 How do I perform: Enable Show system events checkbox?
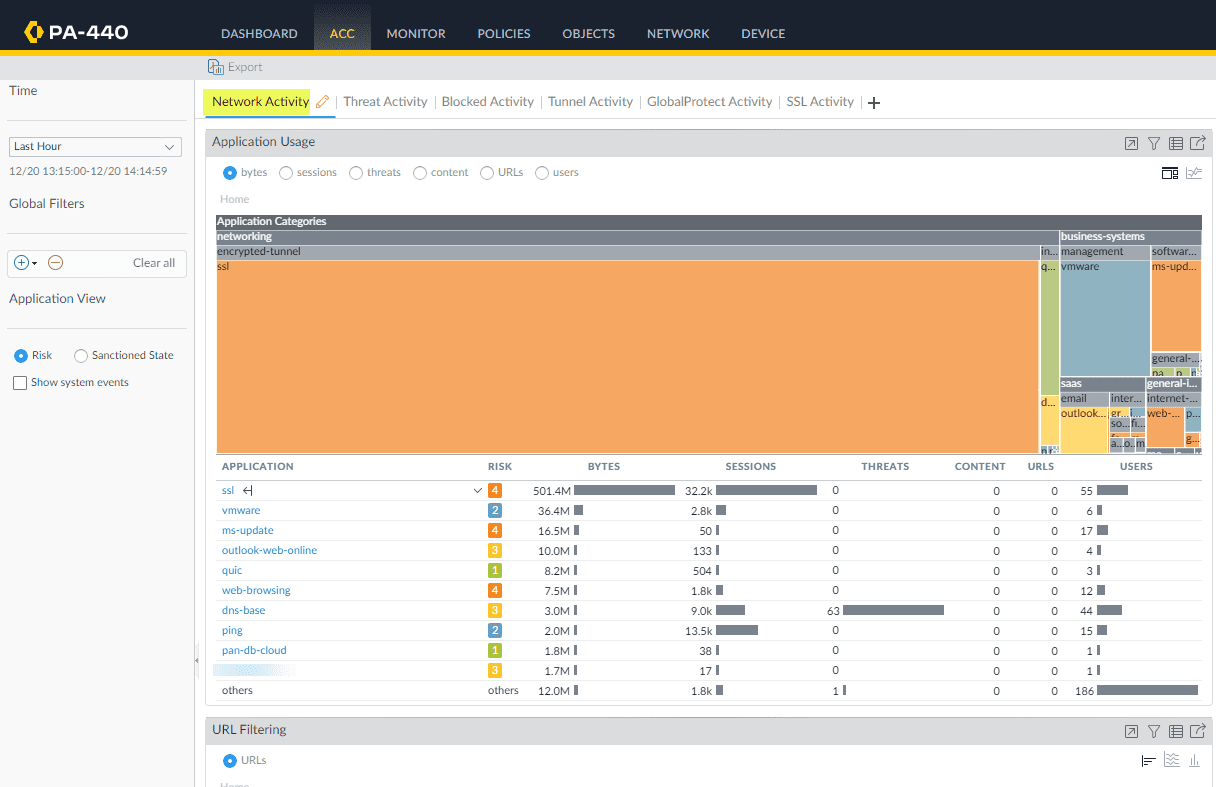coord(20,383)
